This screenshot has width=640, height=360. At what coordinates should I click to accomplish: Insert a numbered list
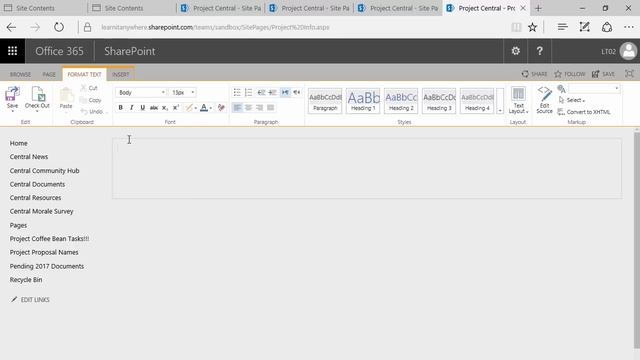tap(249, 93)
